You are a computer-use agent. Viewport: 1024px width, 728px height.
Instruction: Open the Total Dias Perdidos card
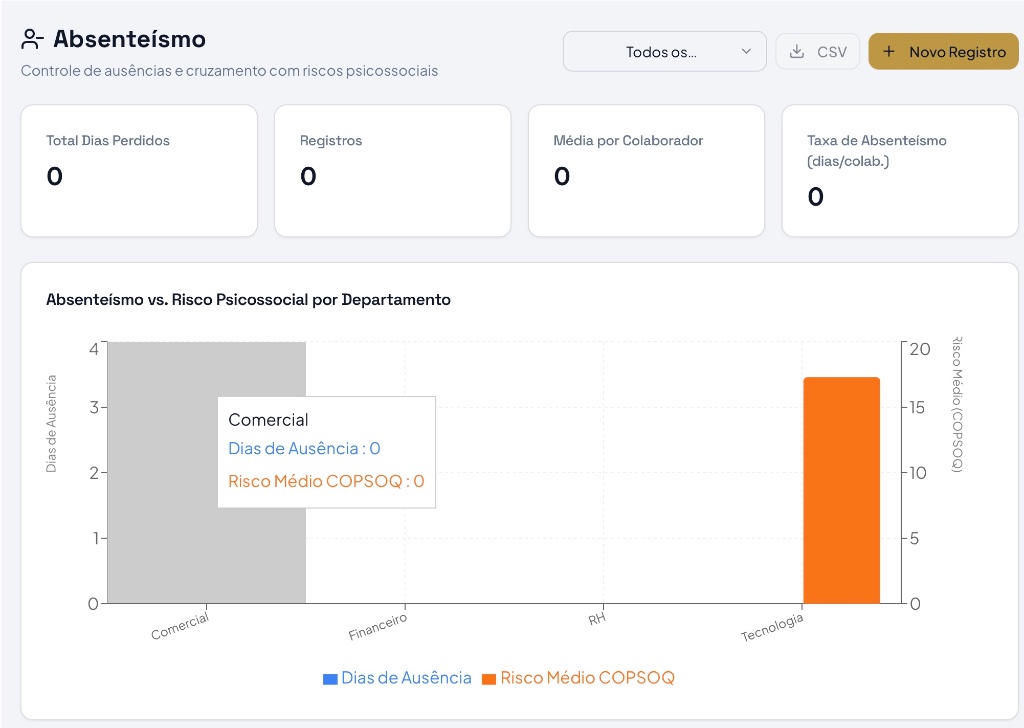click(x=139, y=170)
